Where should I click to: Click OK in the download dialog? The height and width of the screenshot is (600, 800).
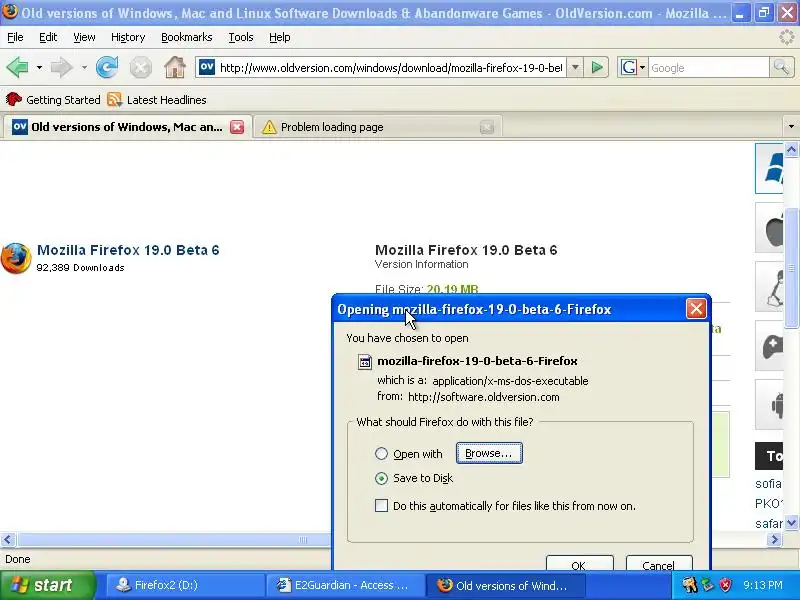point(579,563)
